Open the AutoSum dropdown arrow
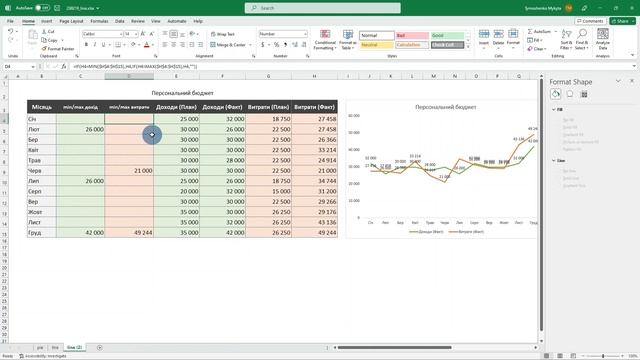 (x=556, y=31)
